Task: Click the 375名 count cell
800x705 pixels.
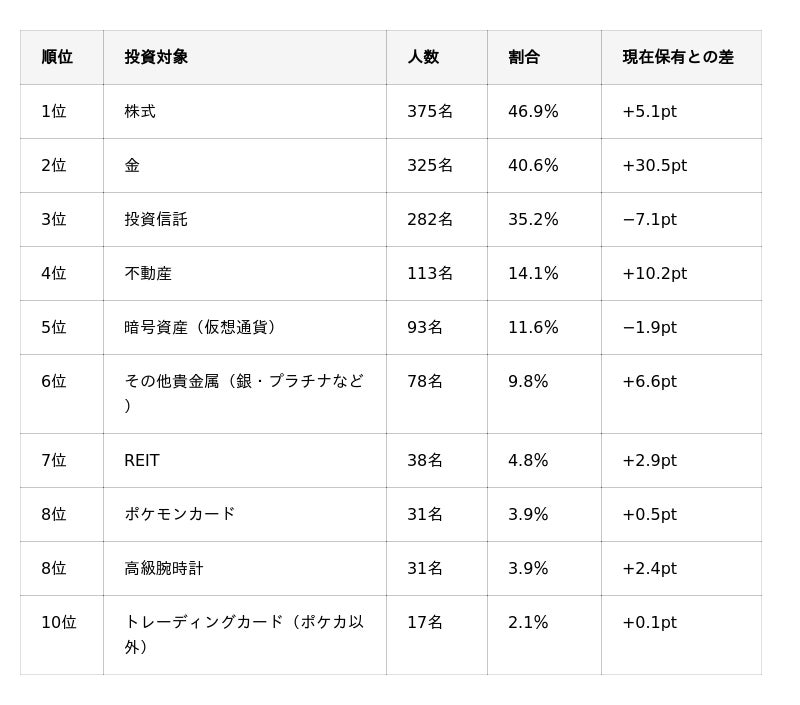Action: pyautogui.click(x=430, y=111)
